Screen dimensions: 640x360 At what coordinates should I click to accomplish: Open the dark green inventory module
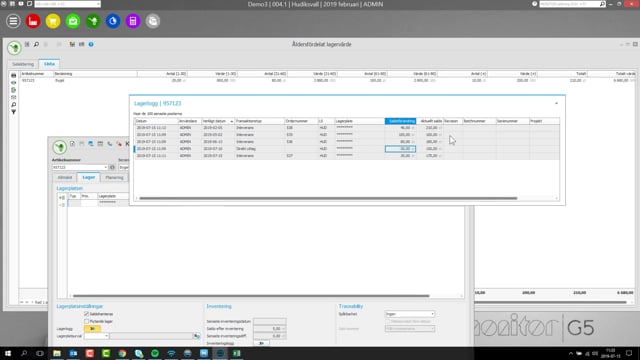(x=93, y=21)
